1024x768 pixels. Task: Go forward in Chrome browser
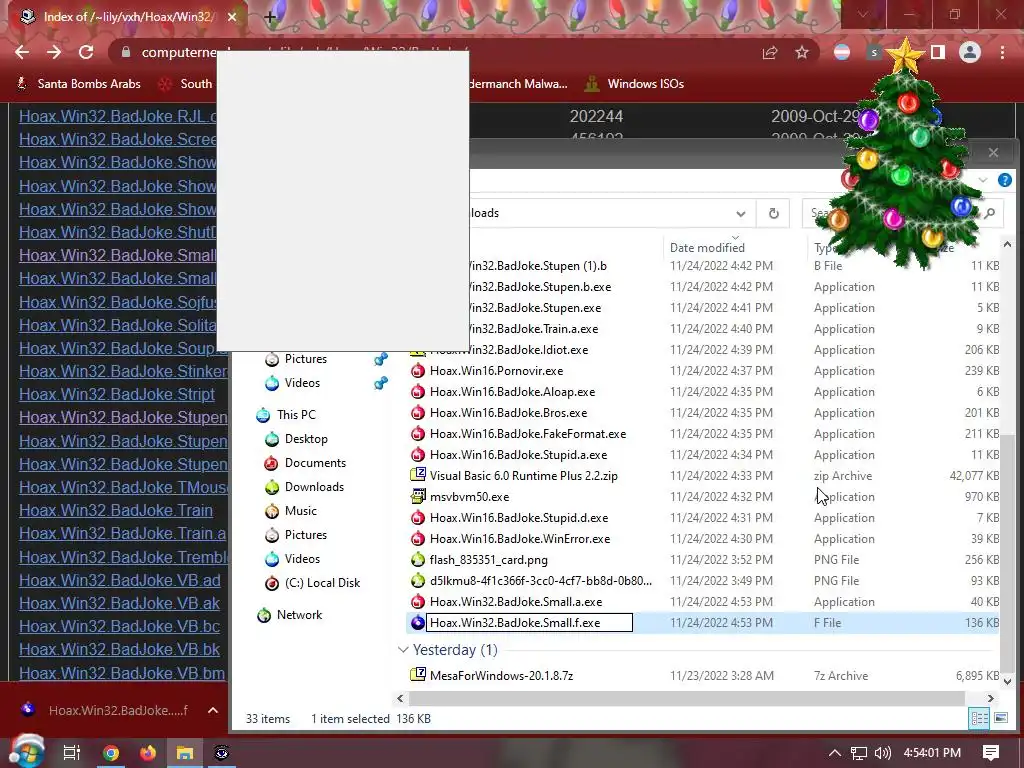(x=54, y=52)
